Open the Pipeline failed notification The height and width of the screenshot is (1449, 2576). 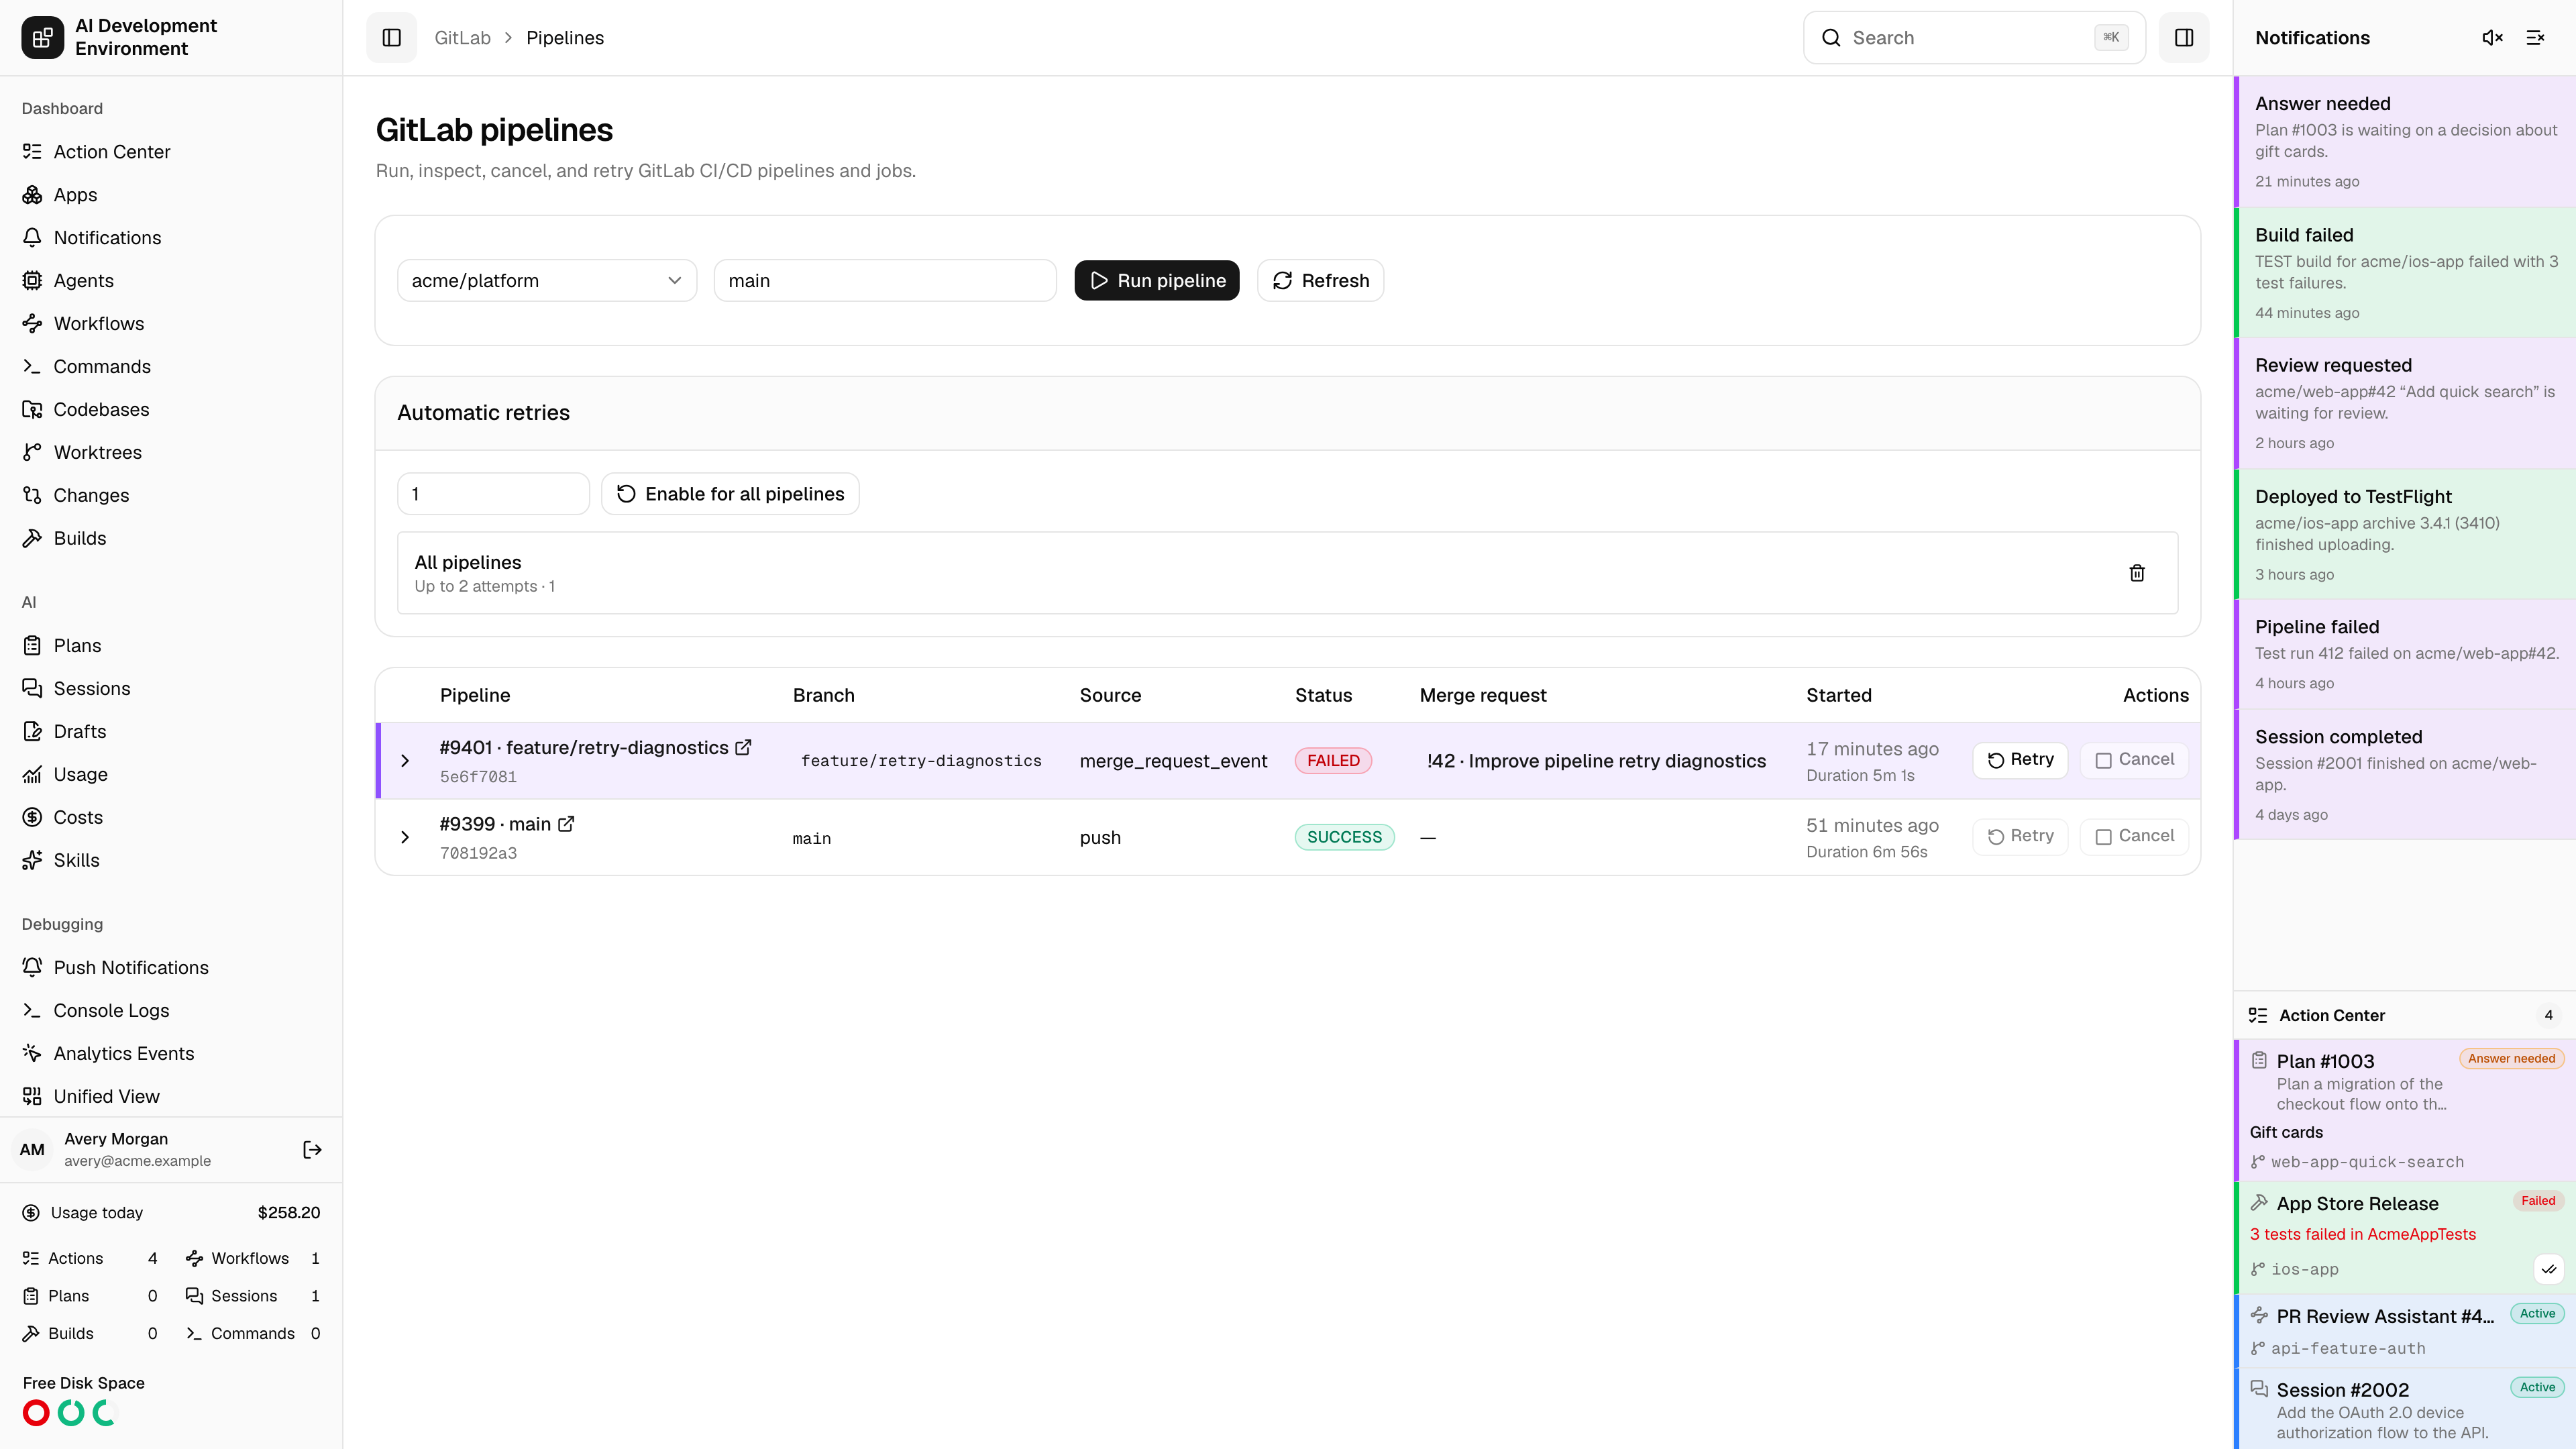point(2405,655)
